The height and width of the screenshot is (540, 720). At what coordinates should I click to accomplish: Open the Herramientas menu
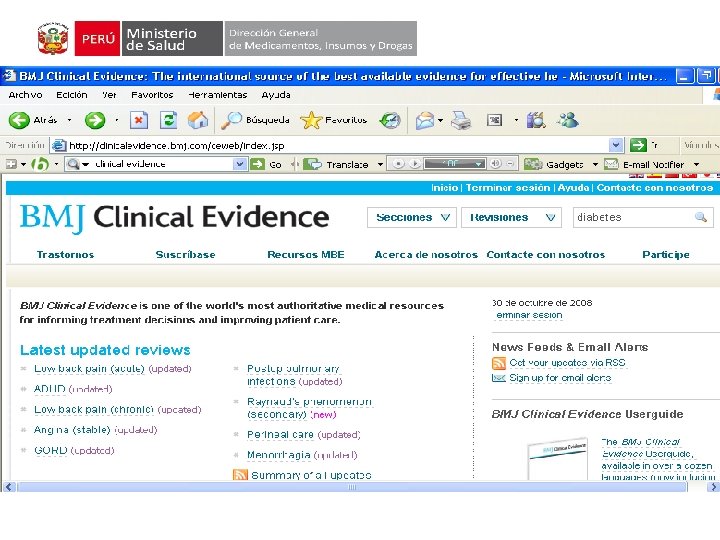click(218, 95)
